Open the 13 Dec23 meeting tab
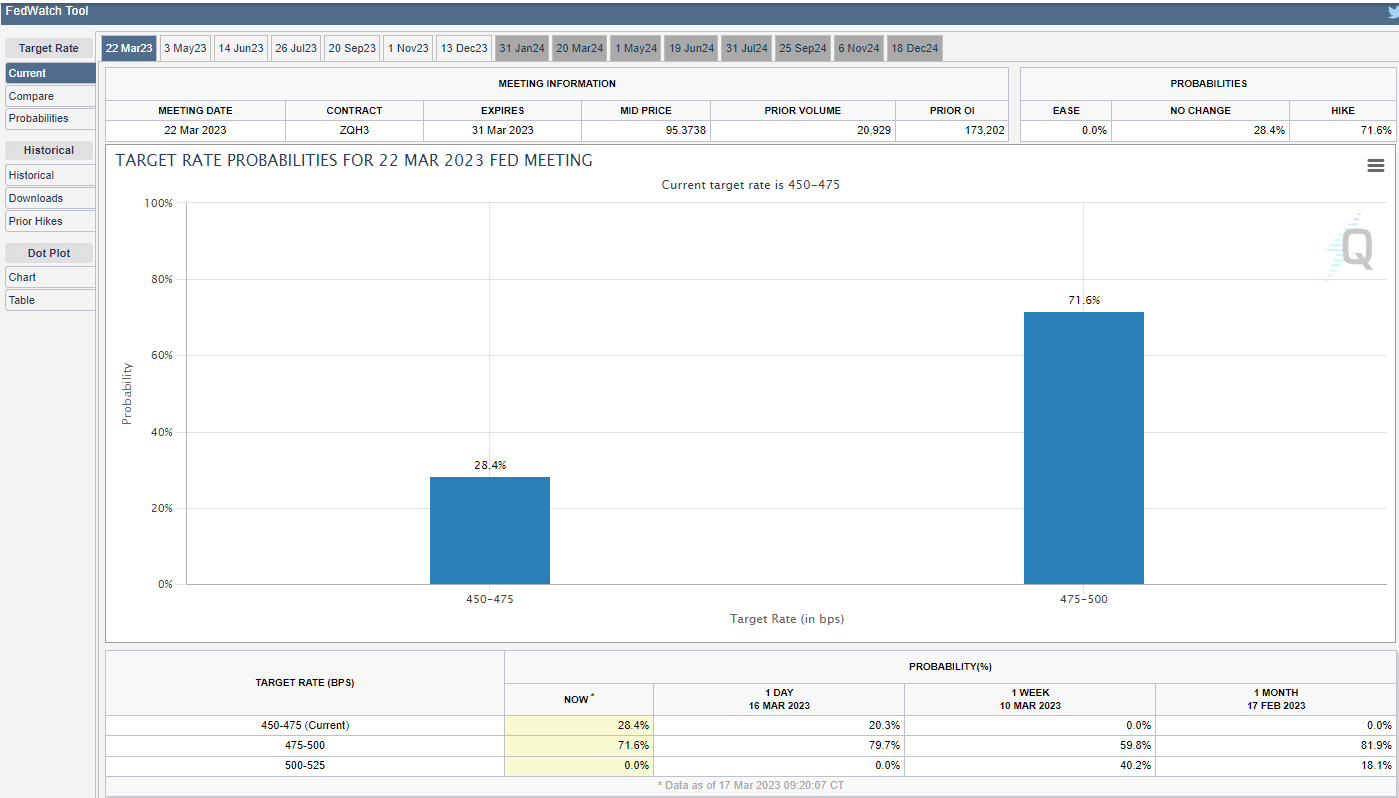This screenshot has width=1399, height=798. coord(463,47)
